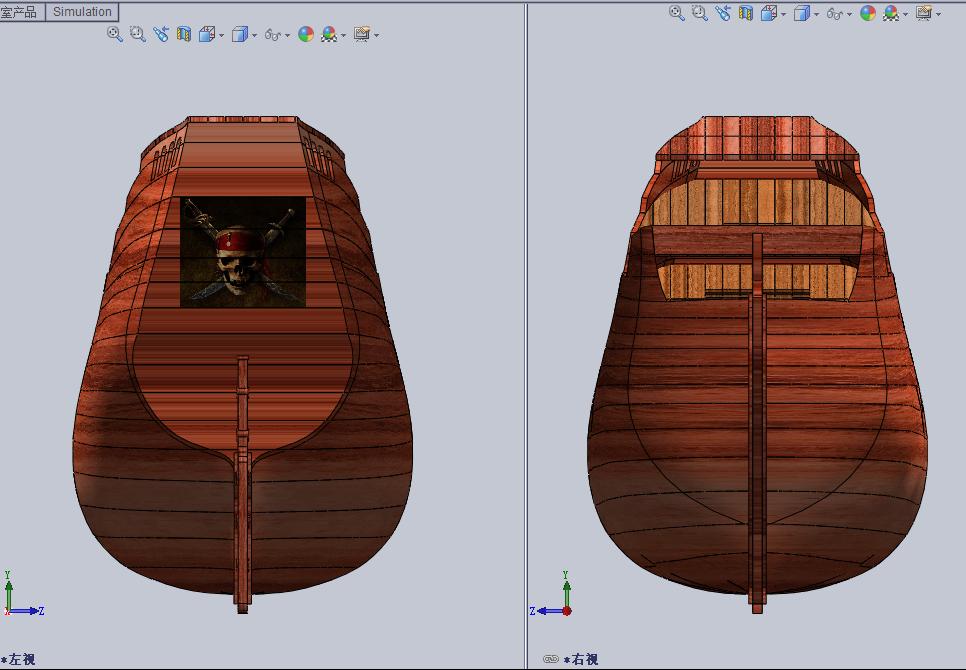This screenshot has height=670, width=966.
Task: Click Hide/Show Items glasses in right viewport
Action: (x=834, y=14)
